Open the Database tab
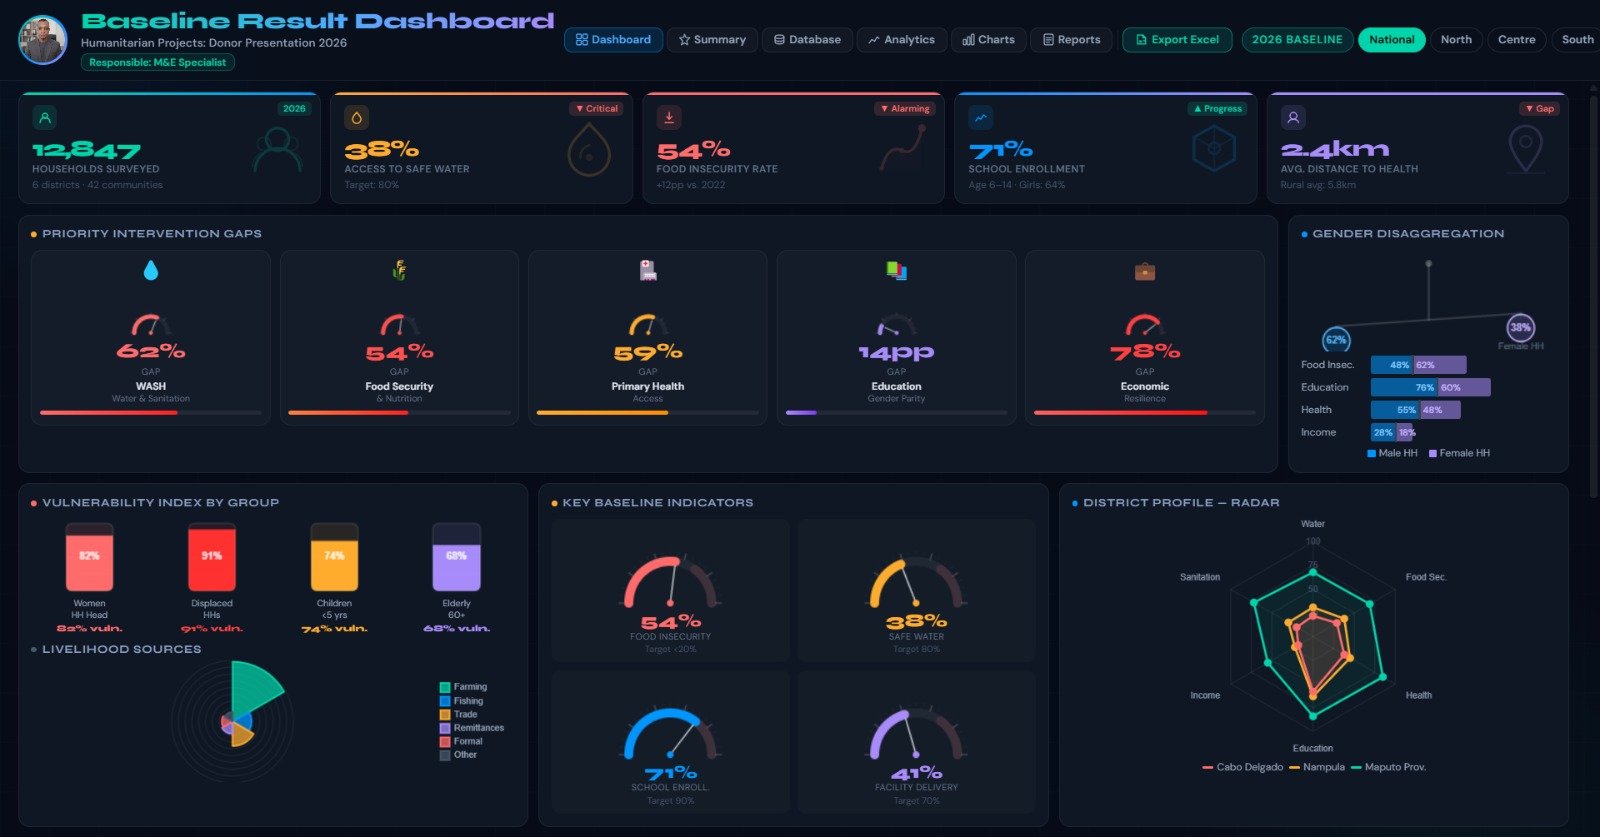 [807, 40]
